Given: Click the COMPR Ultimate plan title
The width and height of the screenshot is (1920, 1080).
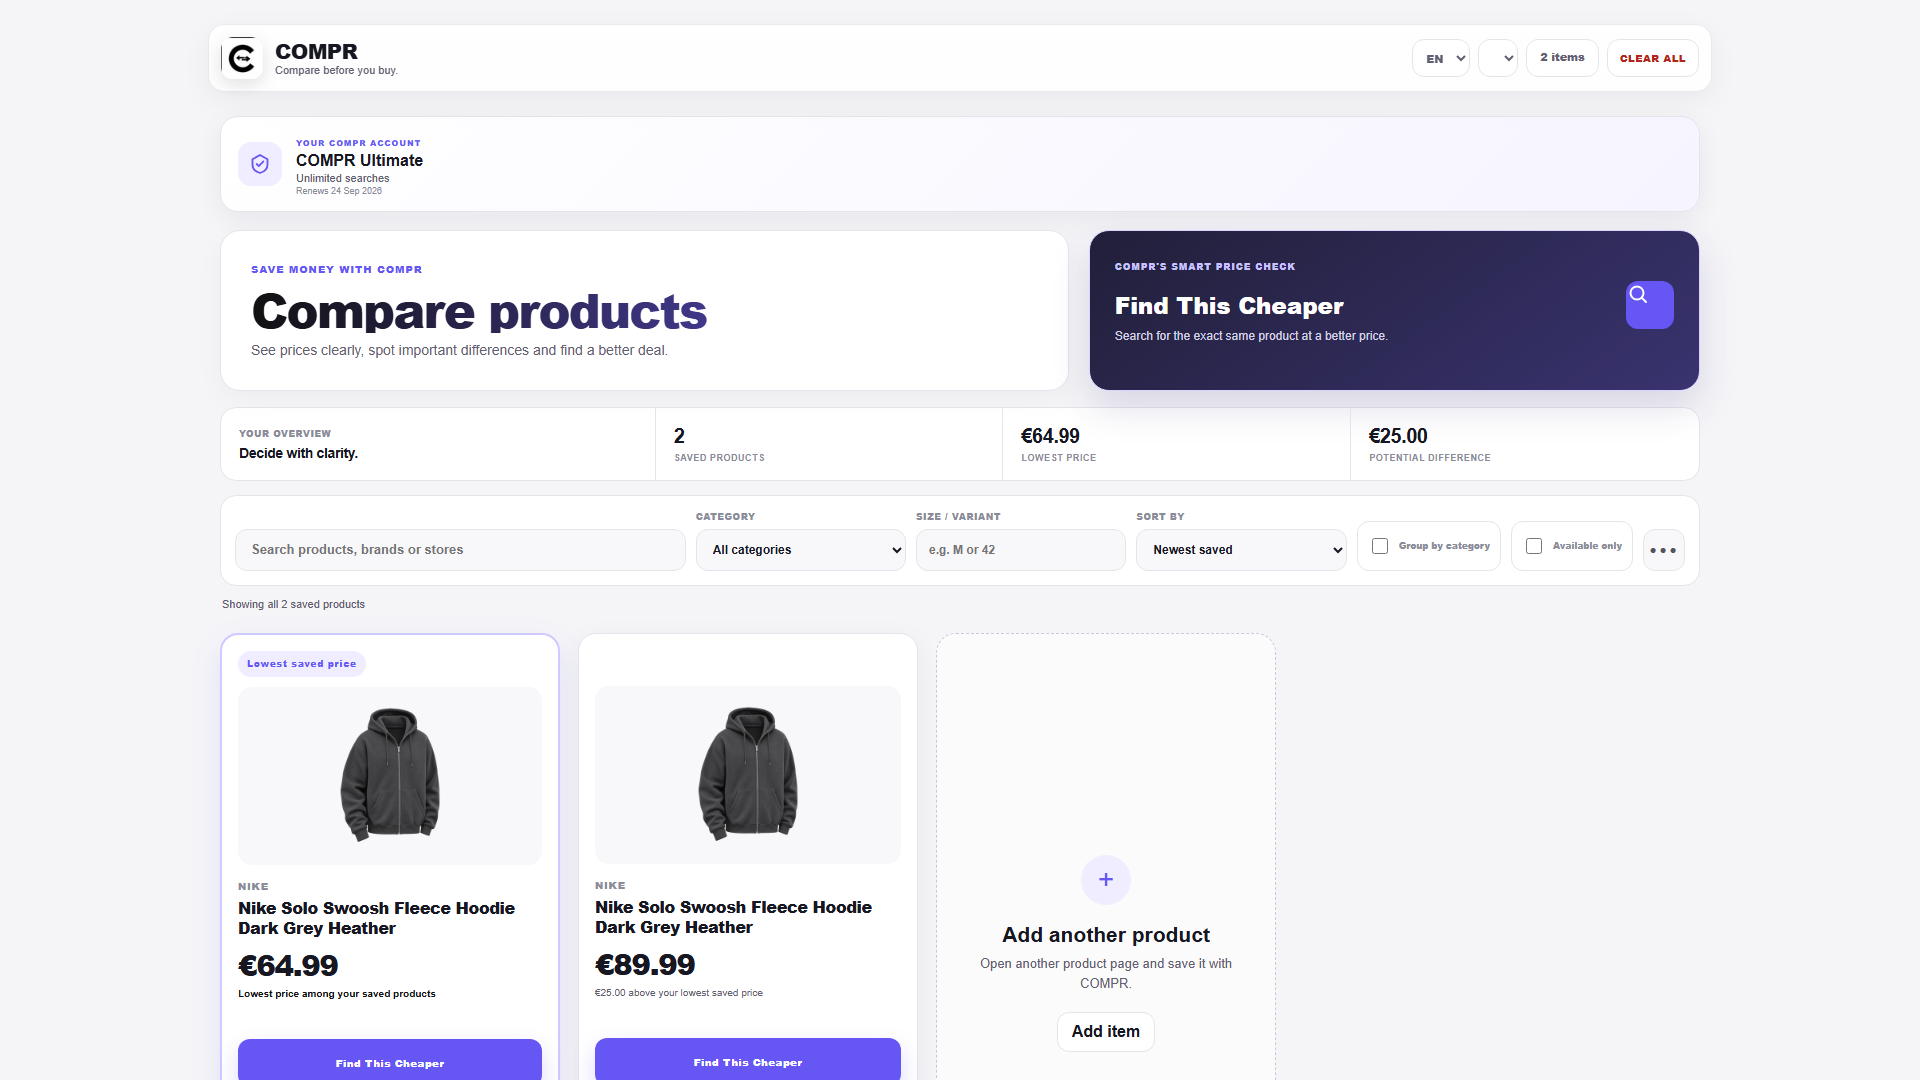Looking at the screenshot, I should [x=359, y=160].
